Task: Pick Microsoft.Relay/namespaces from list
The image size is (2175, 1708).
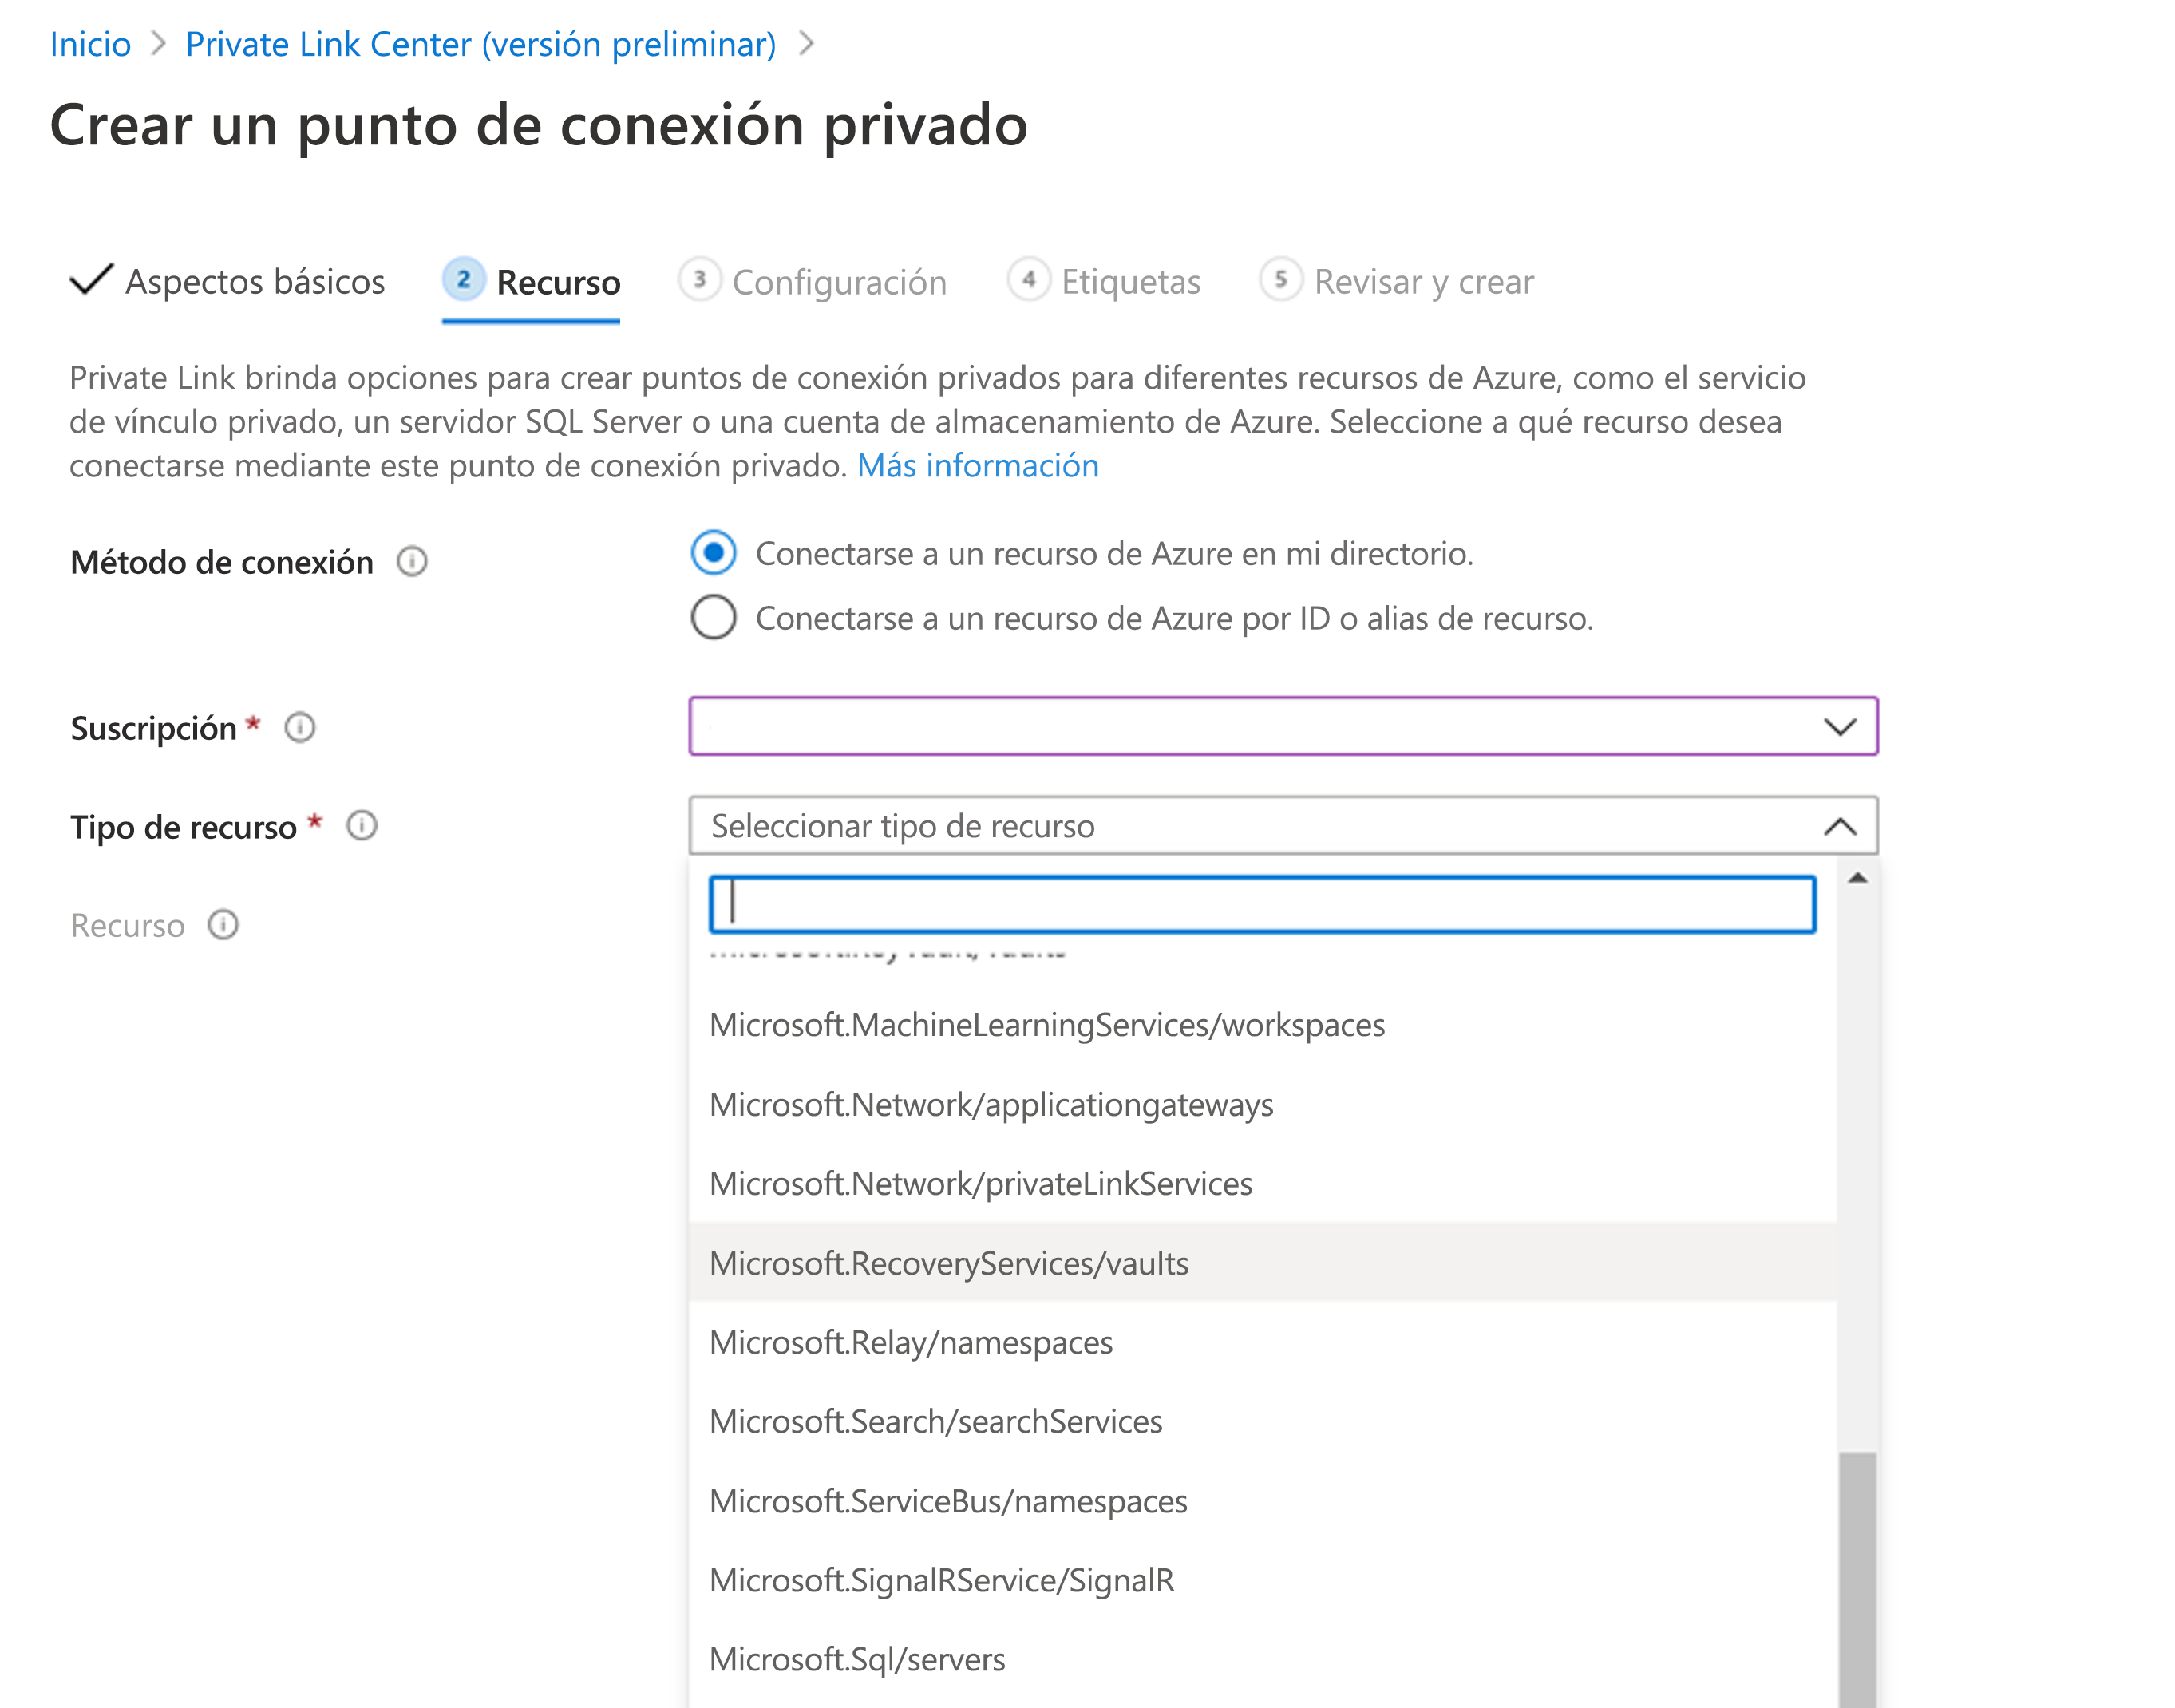Action: (1262, 1342)
